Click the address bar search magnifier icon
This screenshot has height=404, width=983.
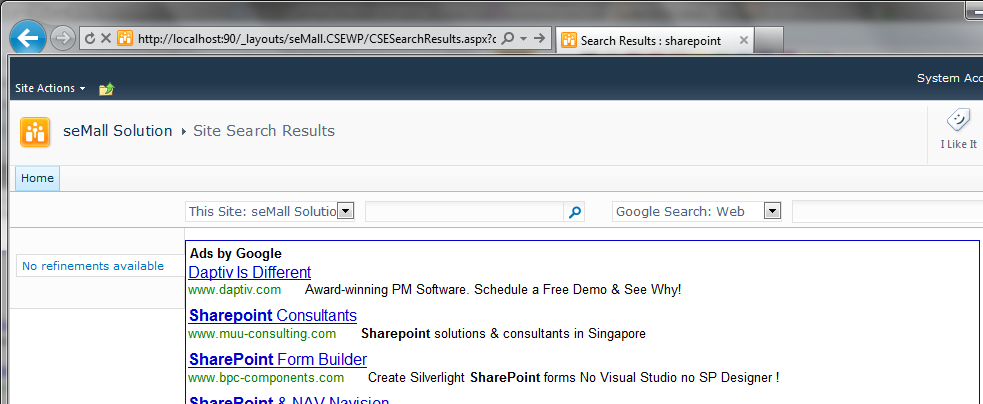click(508, 38)
